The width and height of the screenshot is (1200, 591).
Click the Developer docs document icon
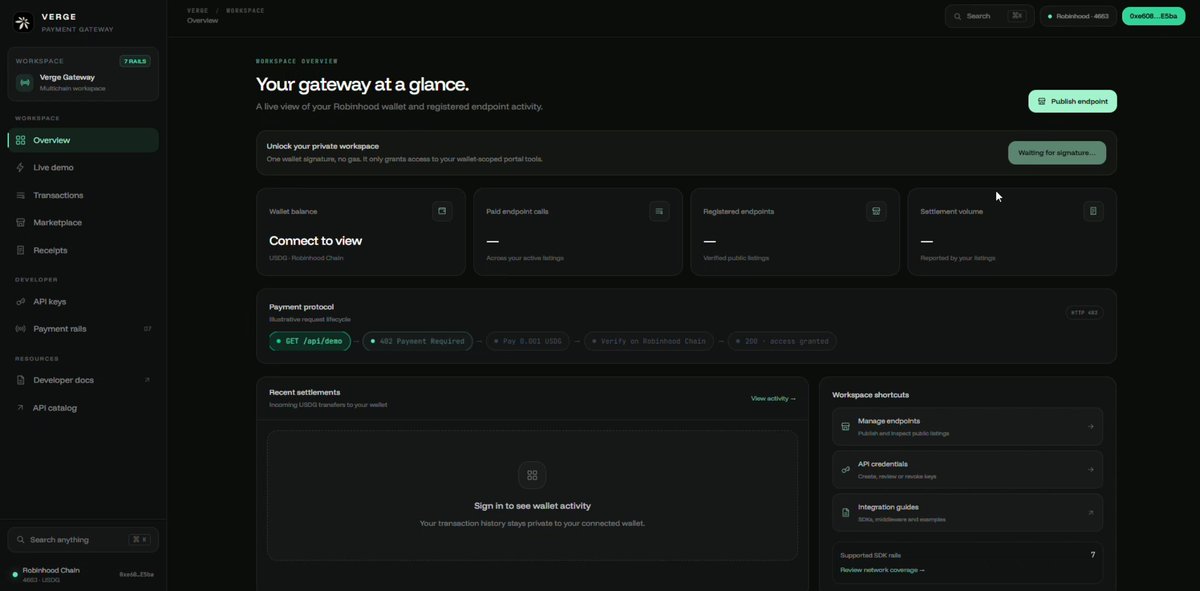pos(21,380)
